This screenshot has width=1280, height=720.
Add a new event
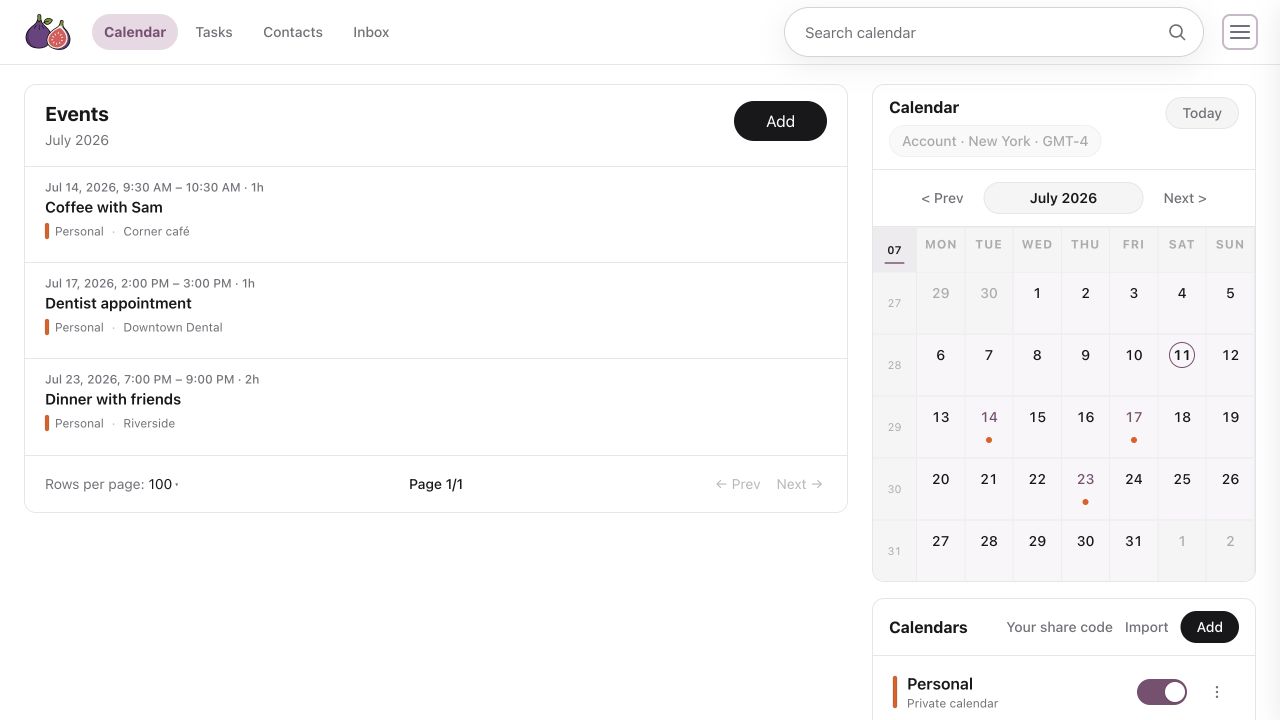(x=780, y=121)
